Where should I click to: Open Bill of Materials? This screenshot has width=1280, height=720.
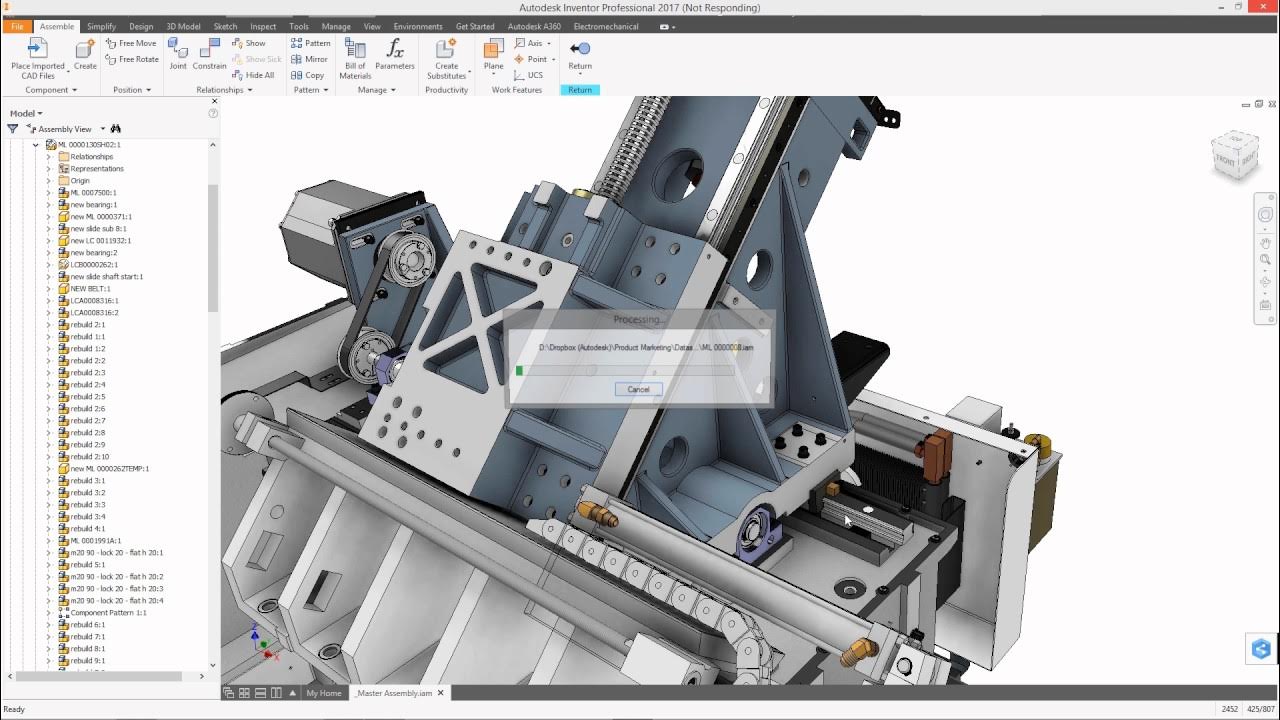point(355,58)
